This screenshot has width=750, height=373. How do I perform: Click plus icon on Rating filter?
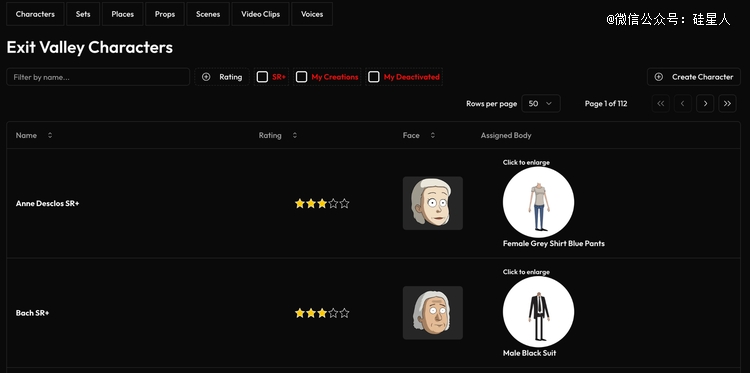point(206,77)
